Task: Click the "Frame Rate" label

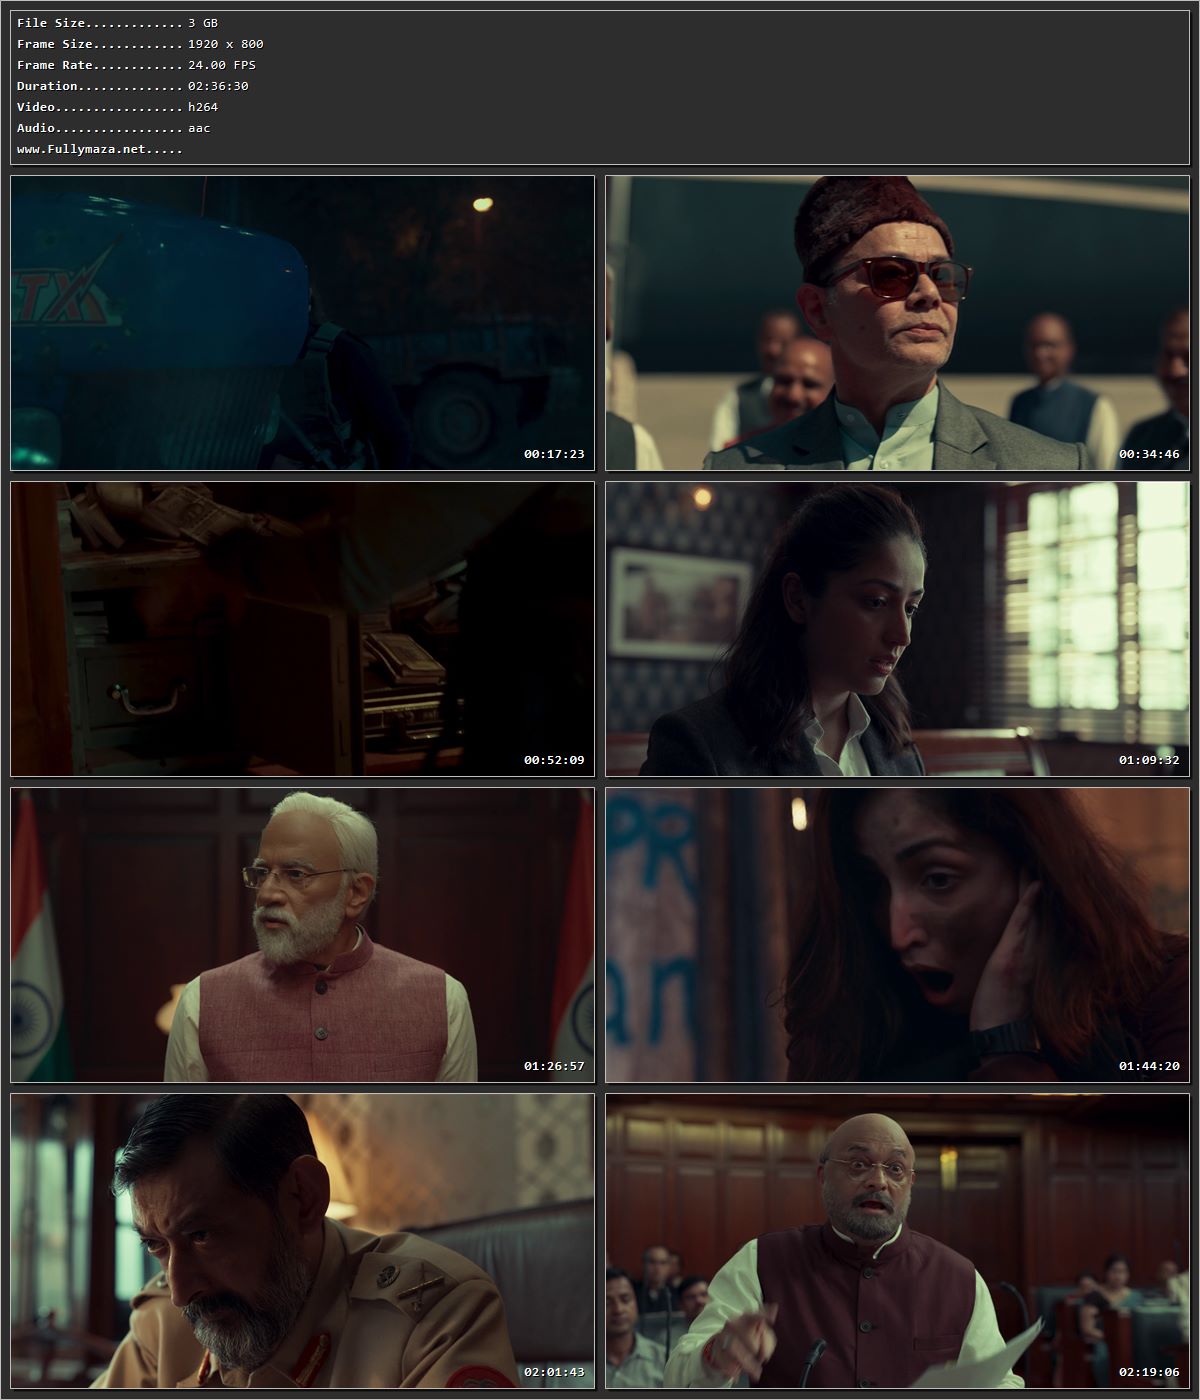Action: [x=55, y=65]
